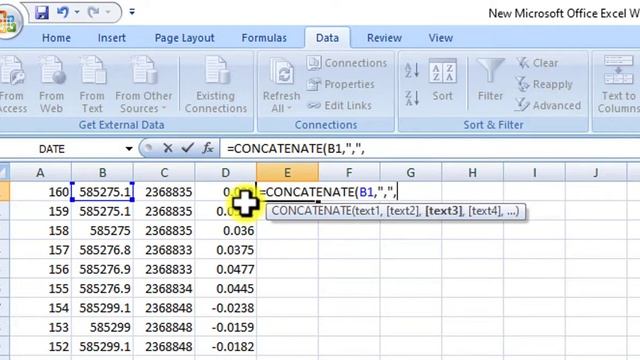Screen dimensions: 640x360
Task: Click the Redo arrow icon
Action: coord(93,12)
